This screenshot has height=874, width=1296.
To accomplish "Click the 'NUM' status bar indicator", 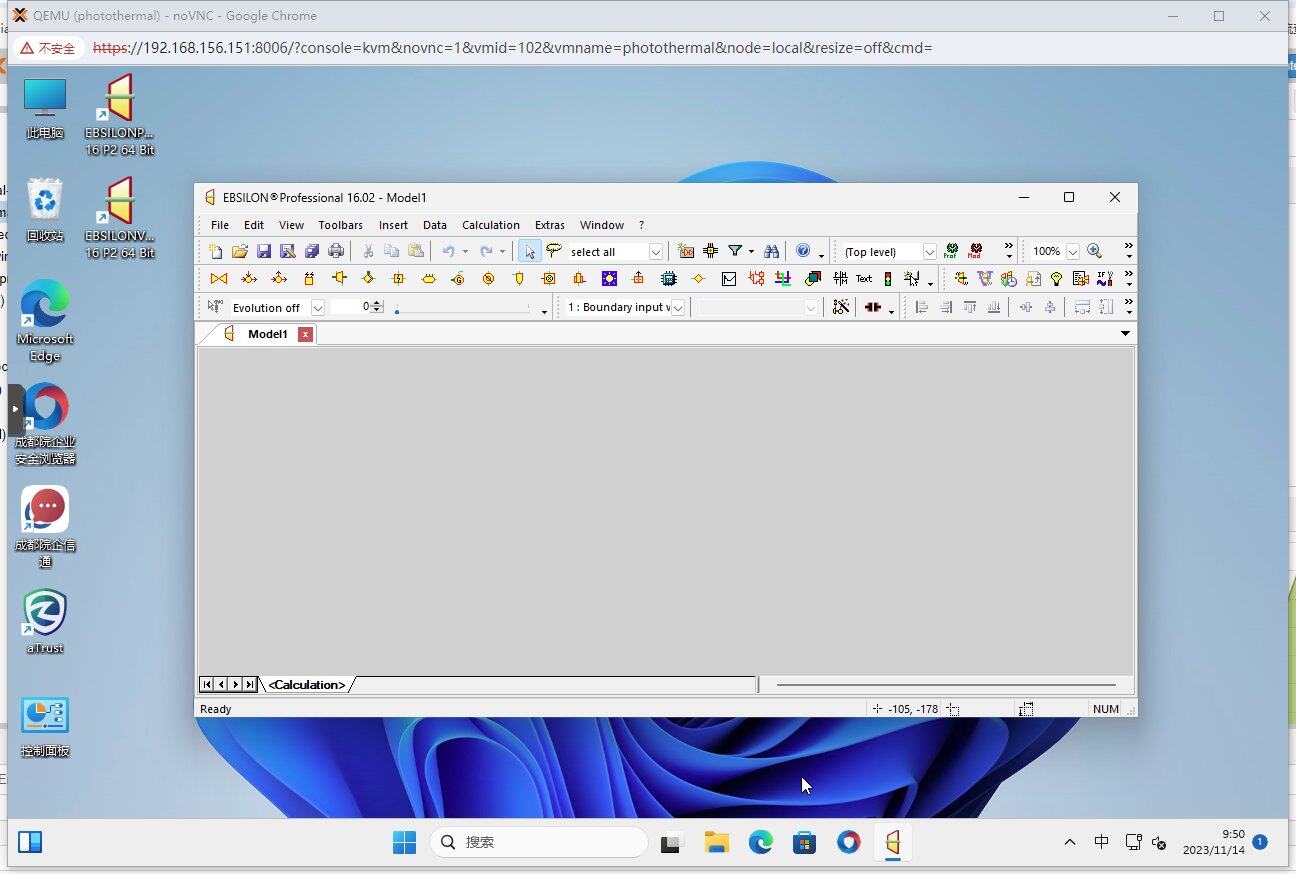I will point(1106,709).
